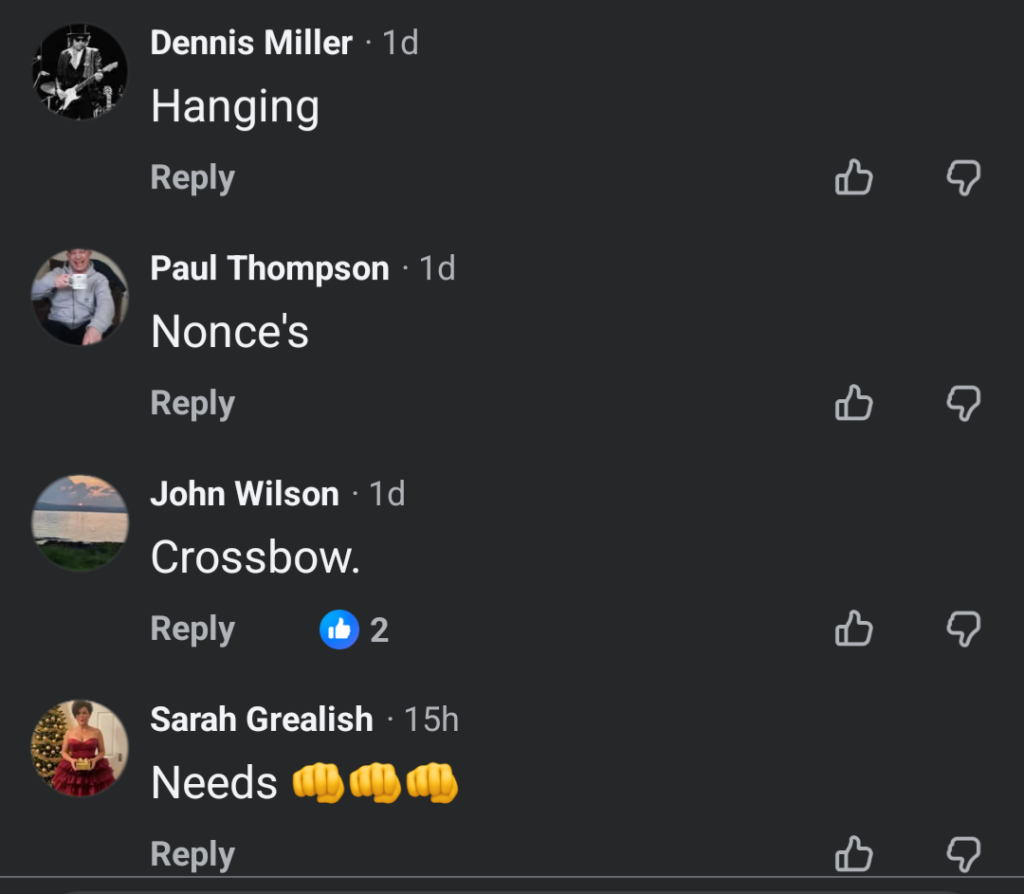Reply to Sarah Grealish's comment
Screen dimensions: 1024x894
tap(192, 855)
